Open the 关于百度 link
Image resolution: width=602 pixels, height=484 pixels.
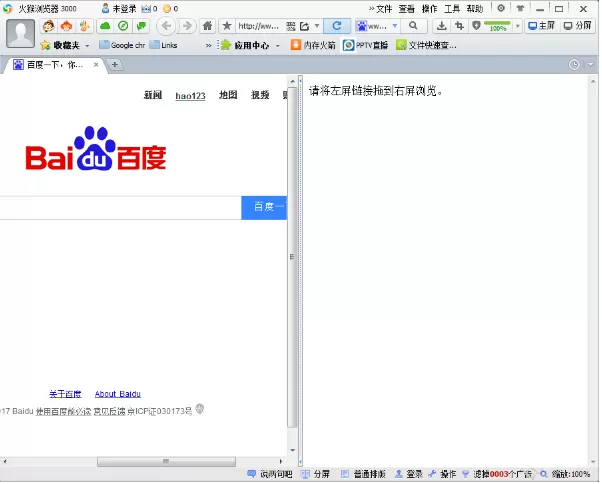tap(65, 394)
